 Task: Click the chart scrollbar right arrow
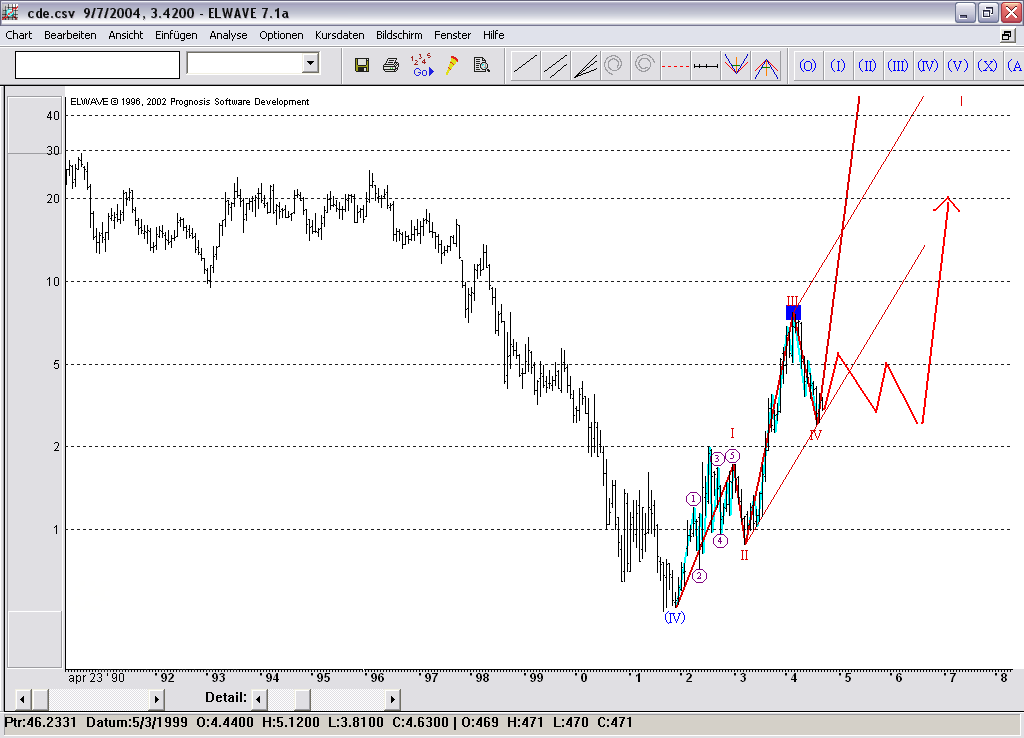click(x=156, y=699)
